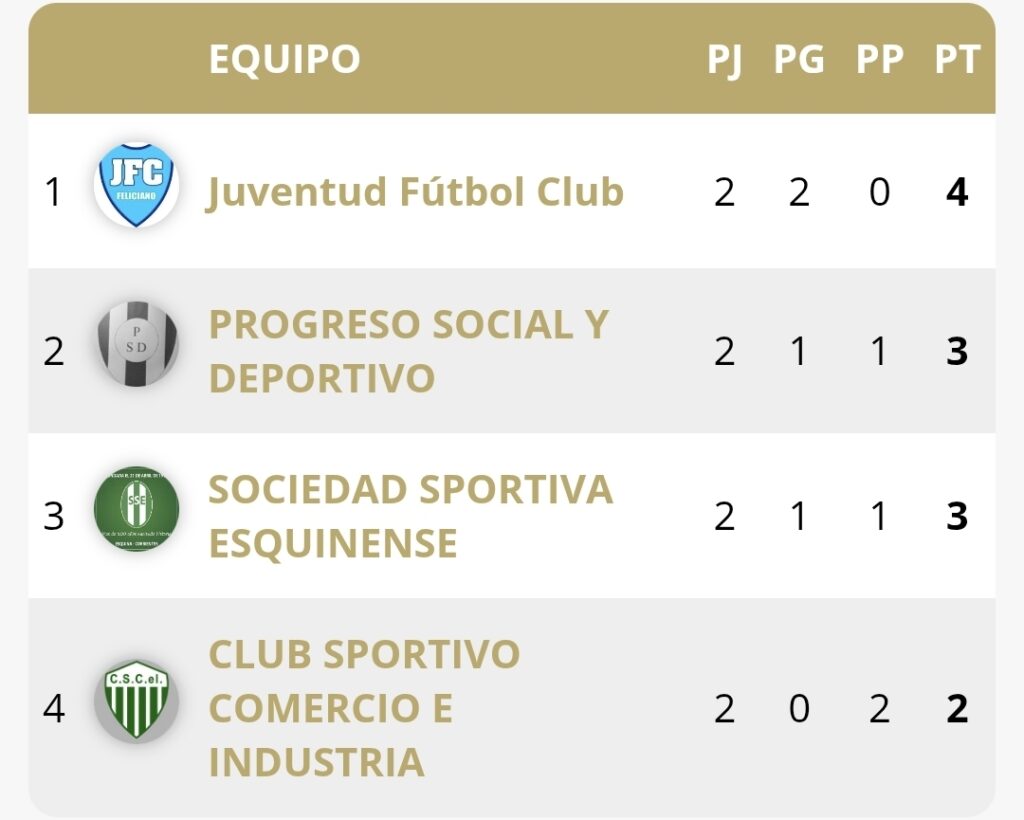Image resolution: width=1024 pixels, height=820 pixels.
Task: Click the Juventud Fútbol Club crest icon
Action: click(x=136, y=185)
